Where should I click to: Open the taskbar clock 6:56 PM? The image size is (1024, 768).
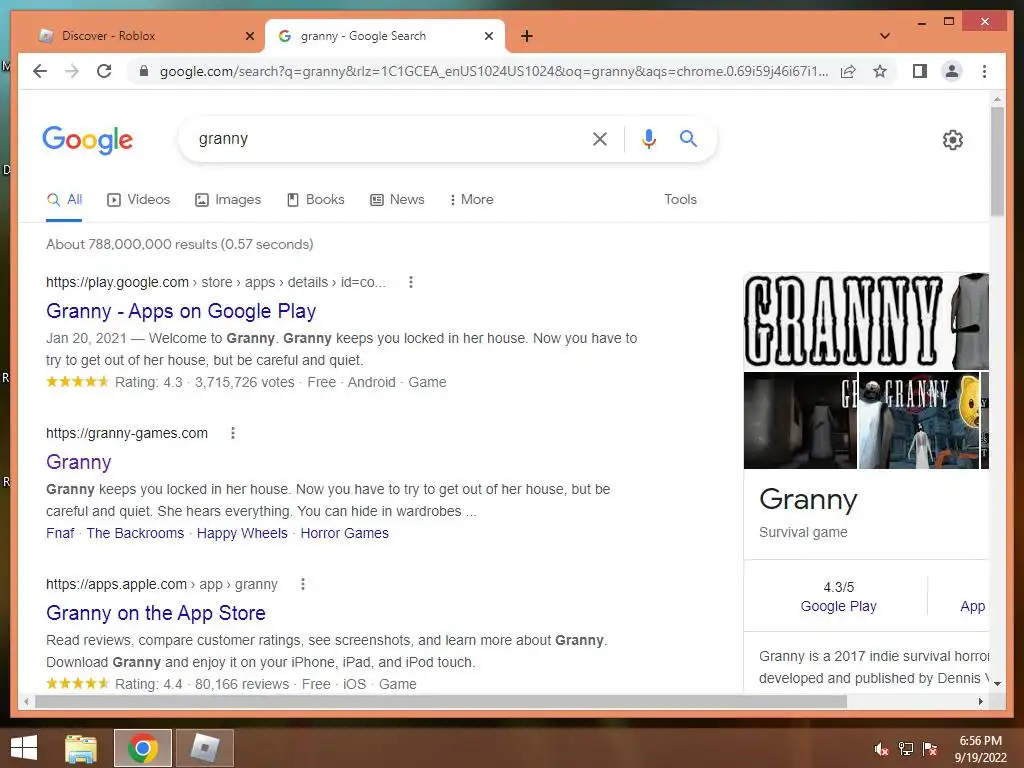980,749
